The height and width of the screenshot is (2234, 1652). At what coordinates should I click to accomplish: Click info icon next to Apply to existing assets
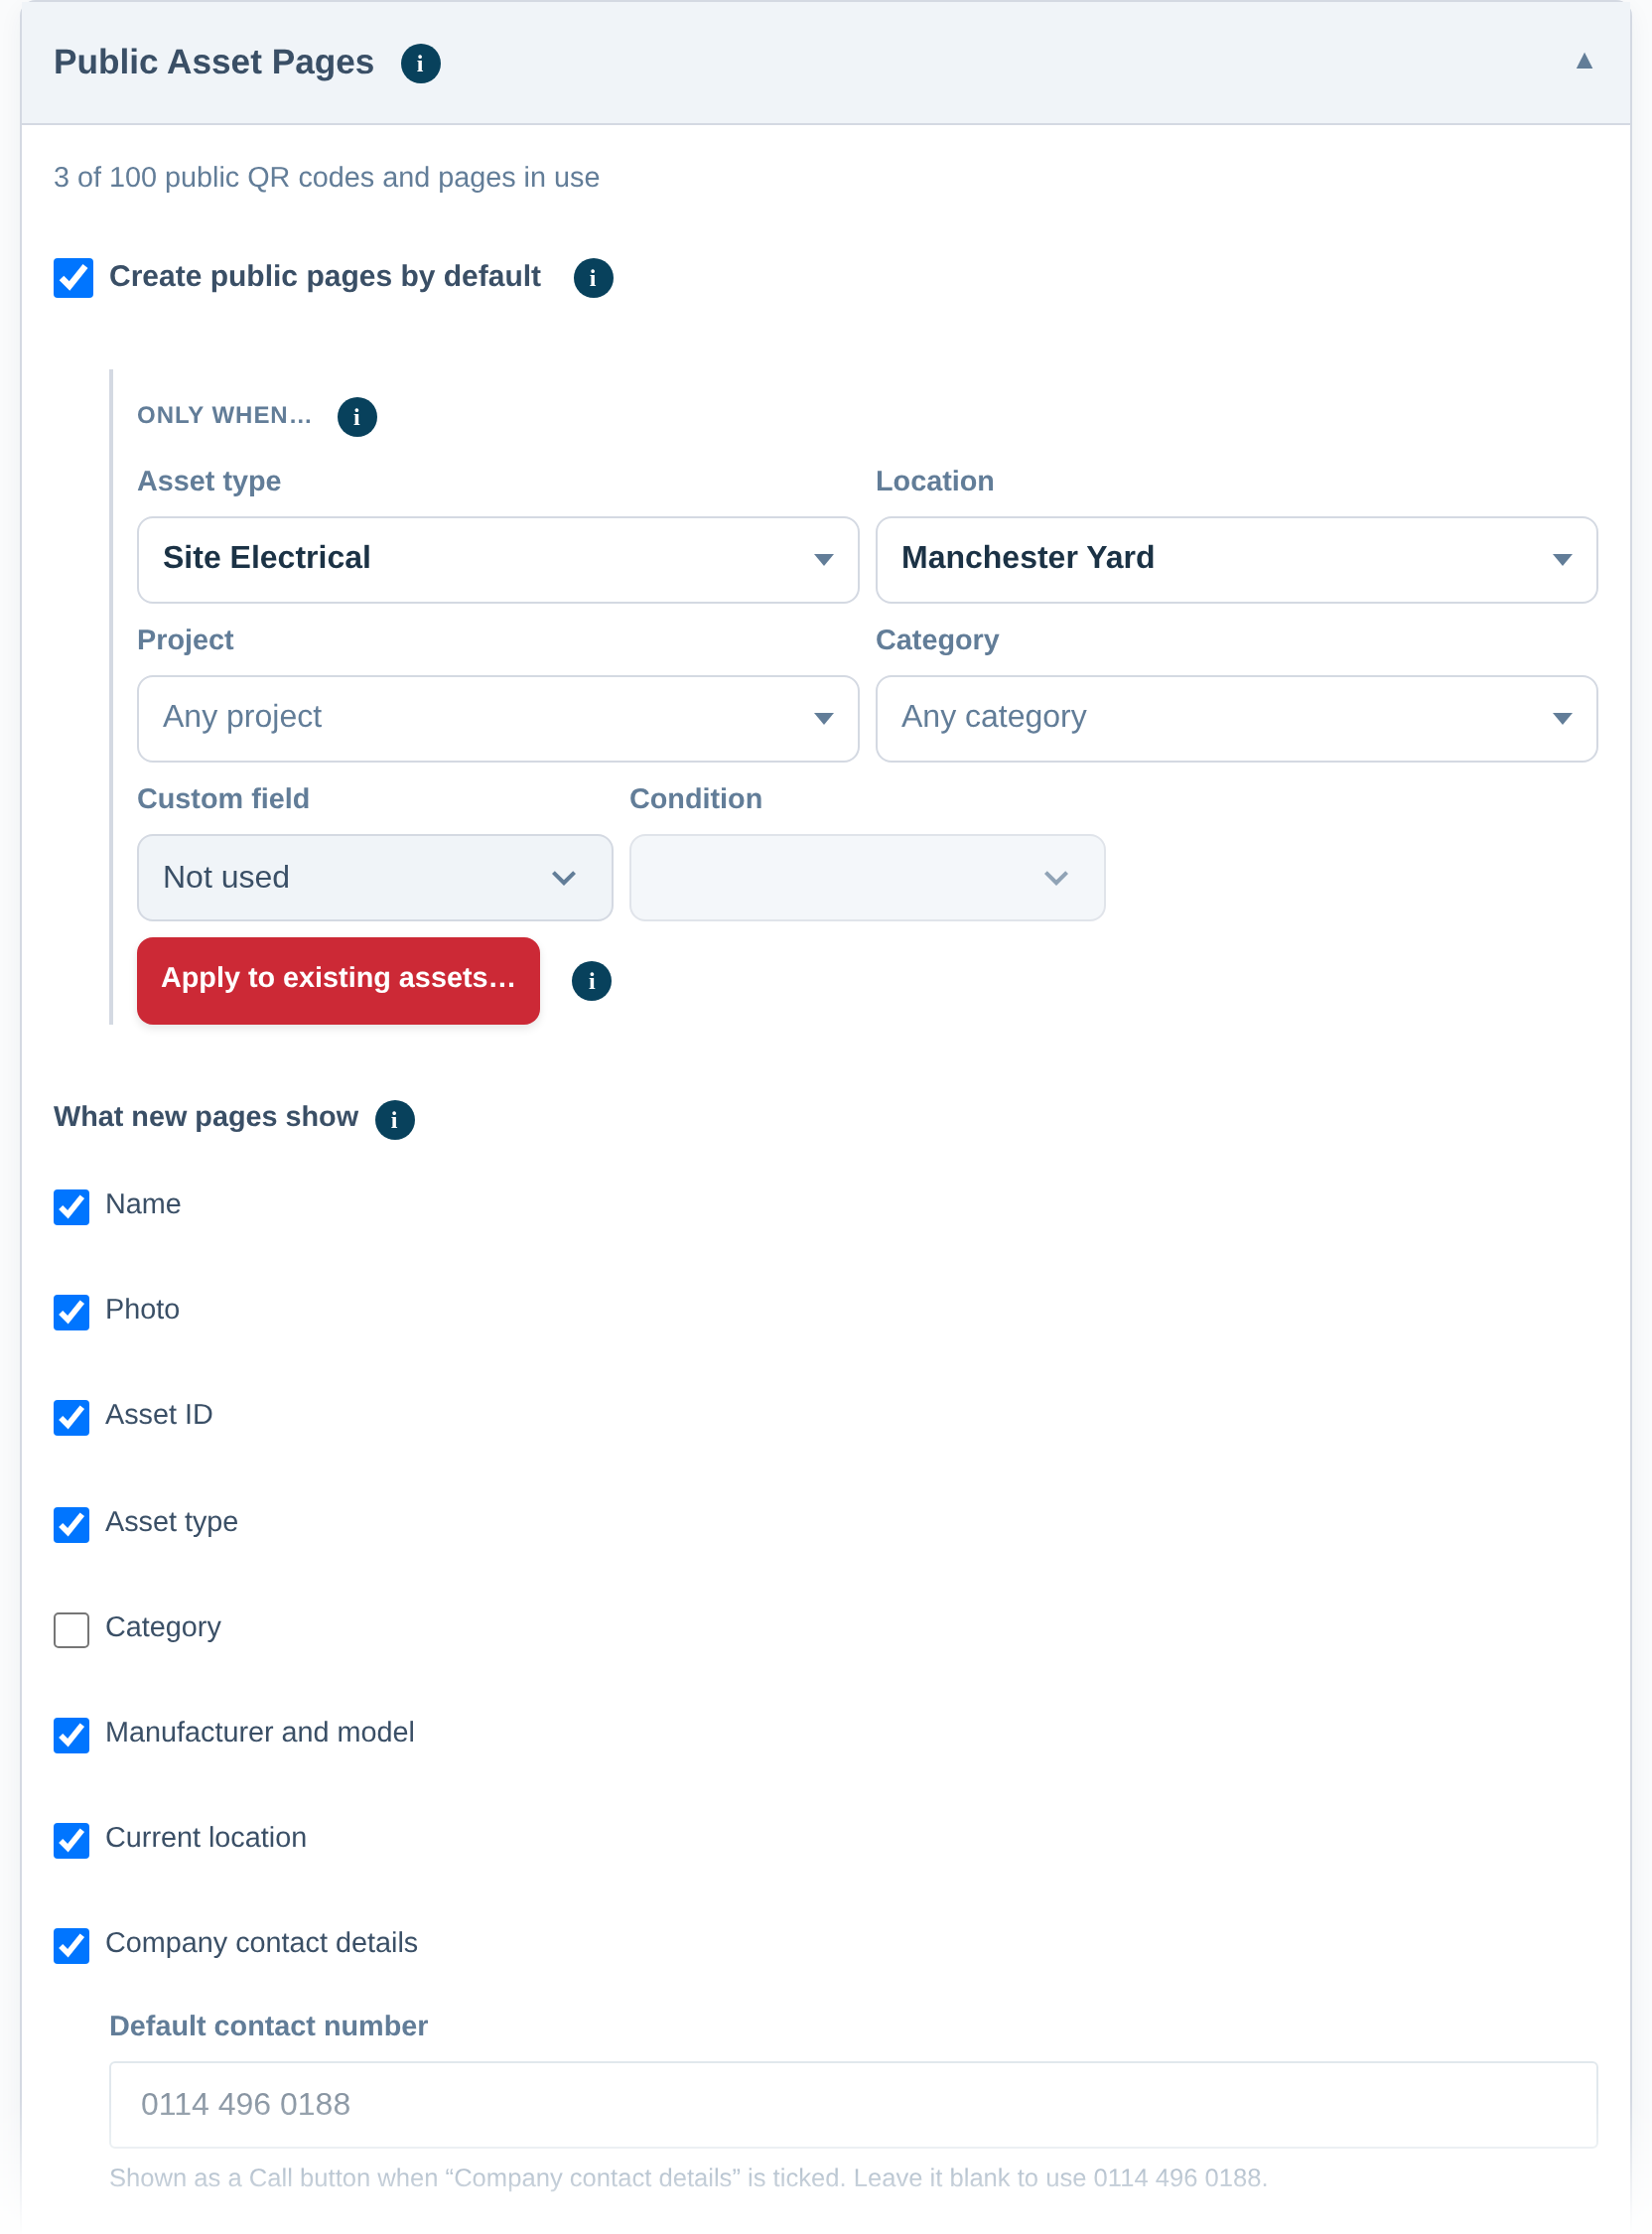[591, 981]
